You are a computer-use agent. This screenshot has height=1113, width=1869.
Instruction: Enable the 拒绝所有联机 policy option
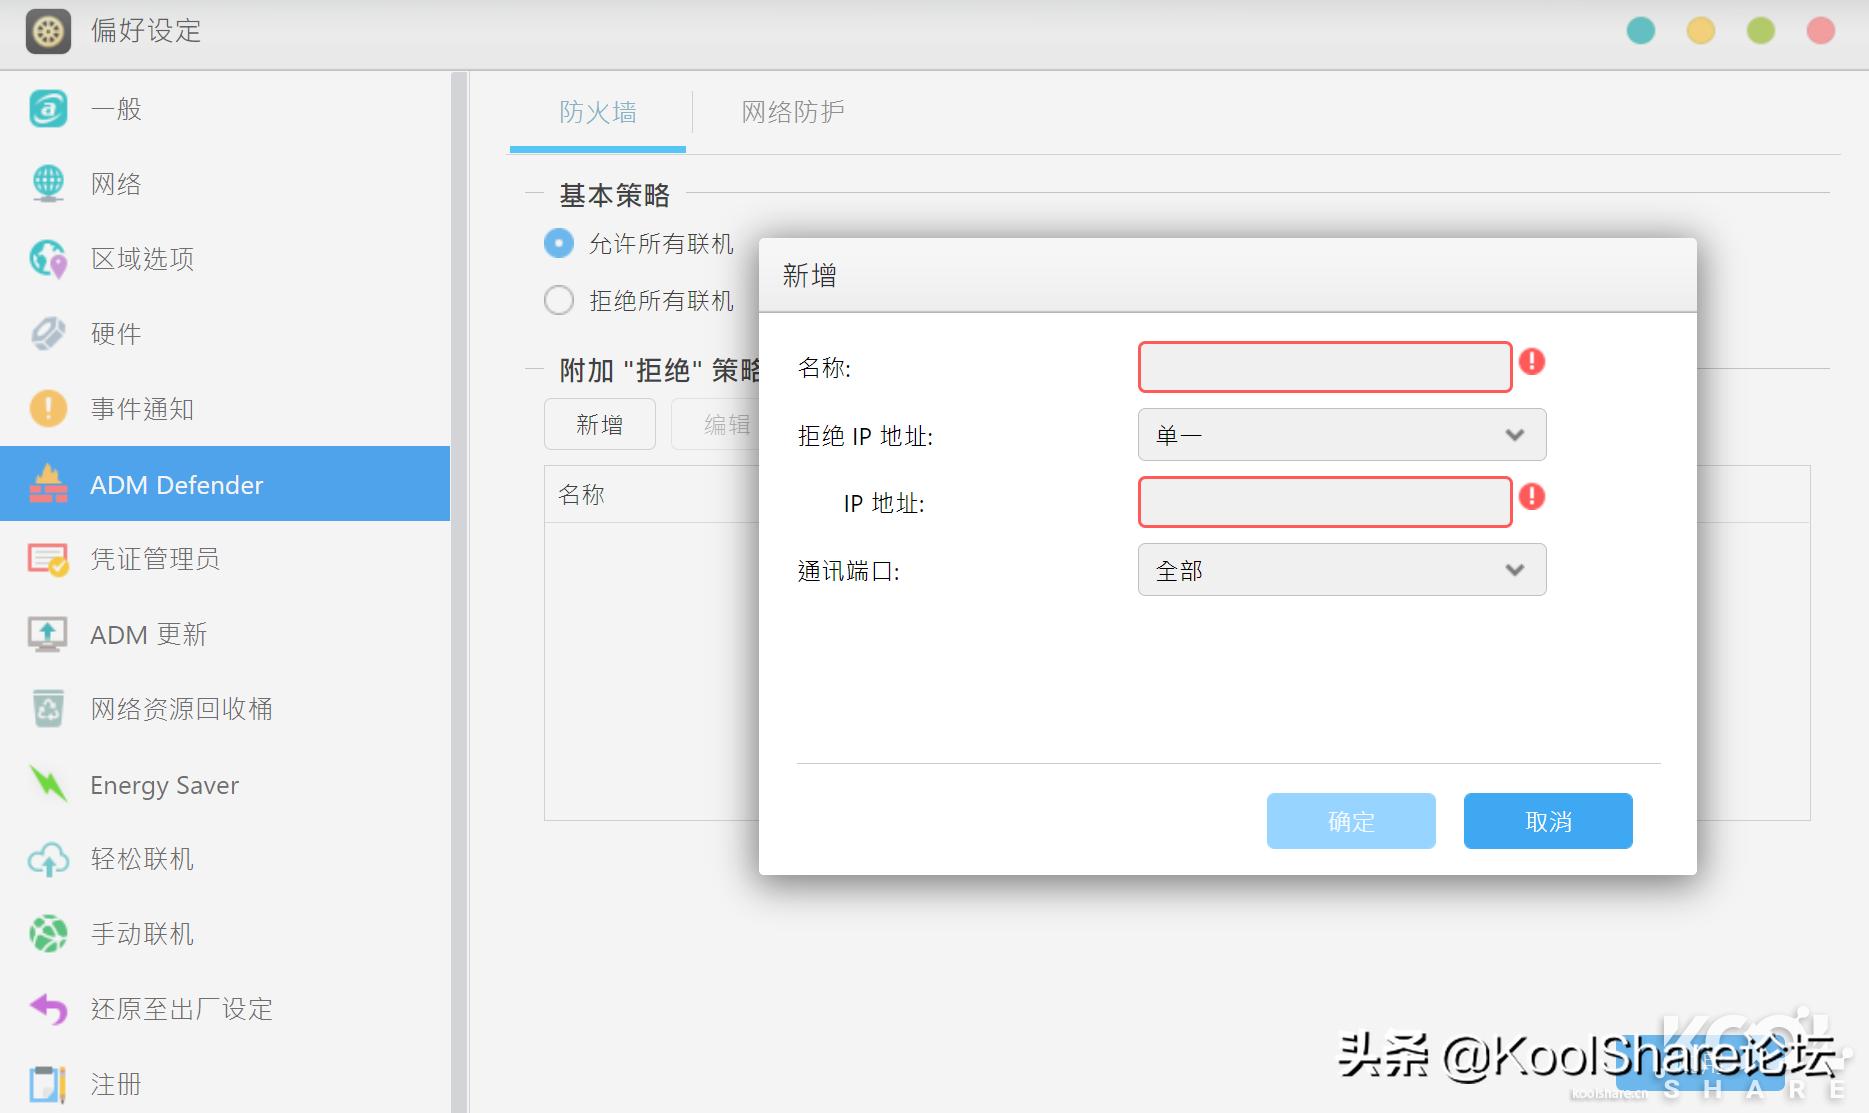[x=559, y=300]
